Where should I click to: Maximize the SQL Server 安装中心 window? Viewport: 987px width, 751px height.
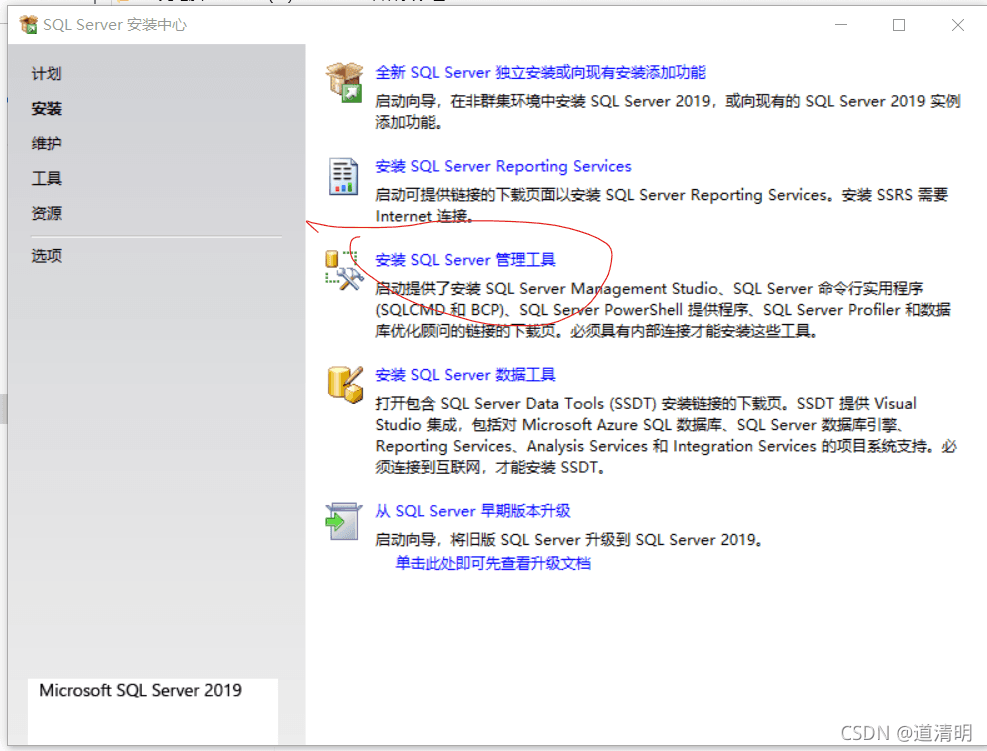point(899,25)
